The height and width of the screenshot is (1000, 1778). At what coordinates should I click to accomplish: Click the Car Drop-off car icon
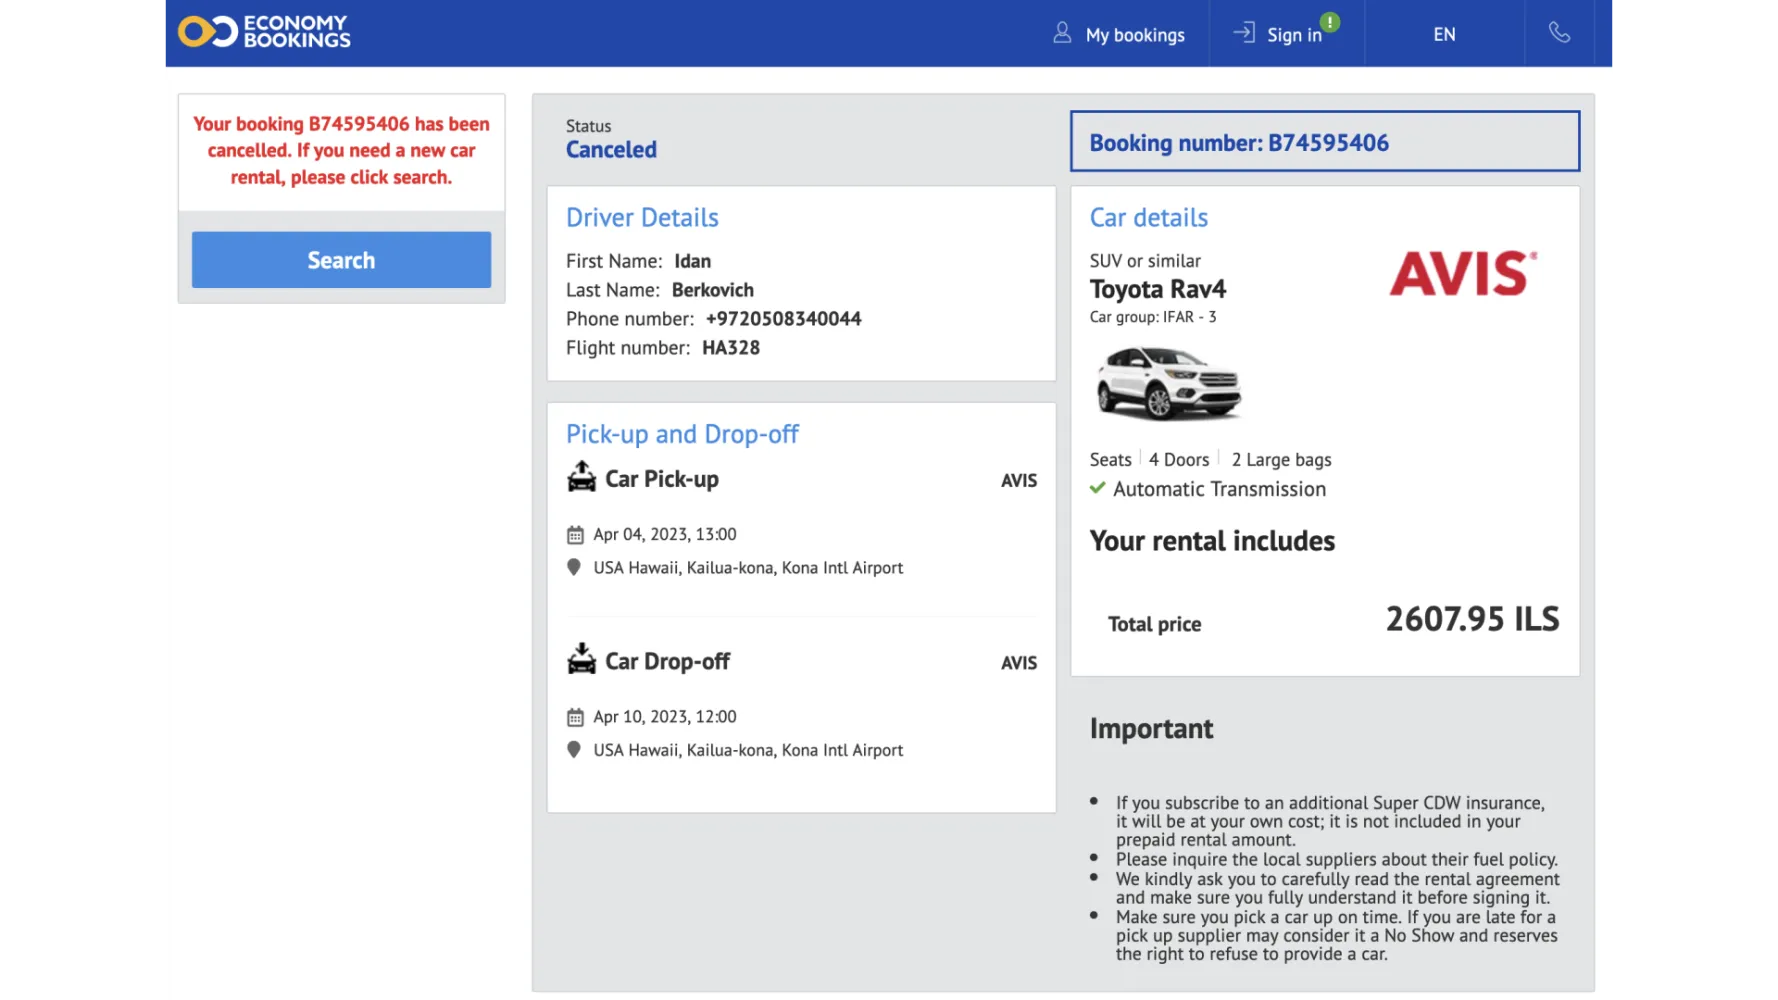click(x=581, y=659)
